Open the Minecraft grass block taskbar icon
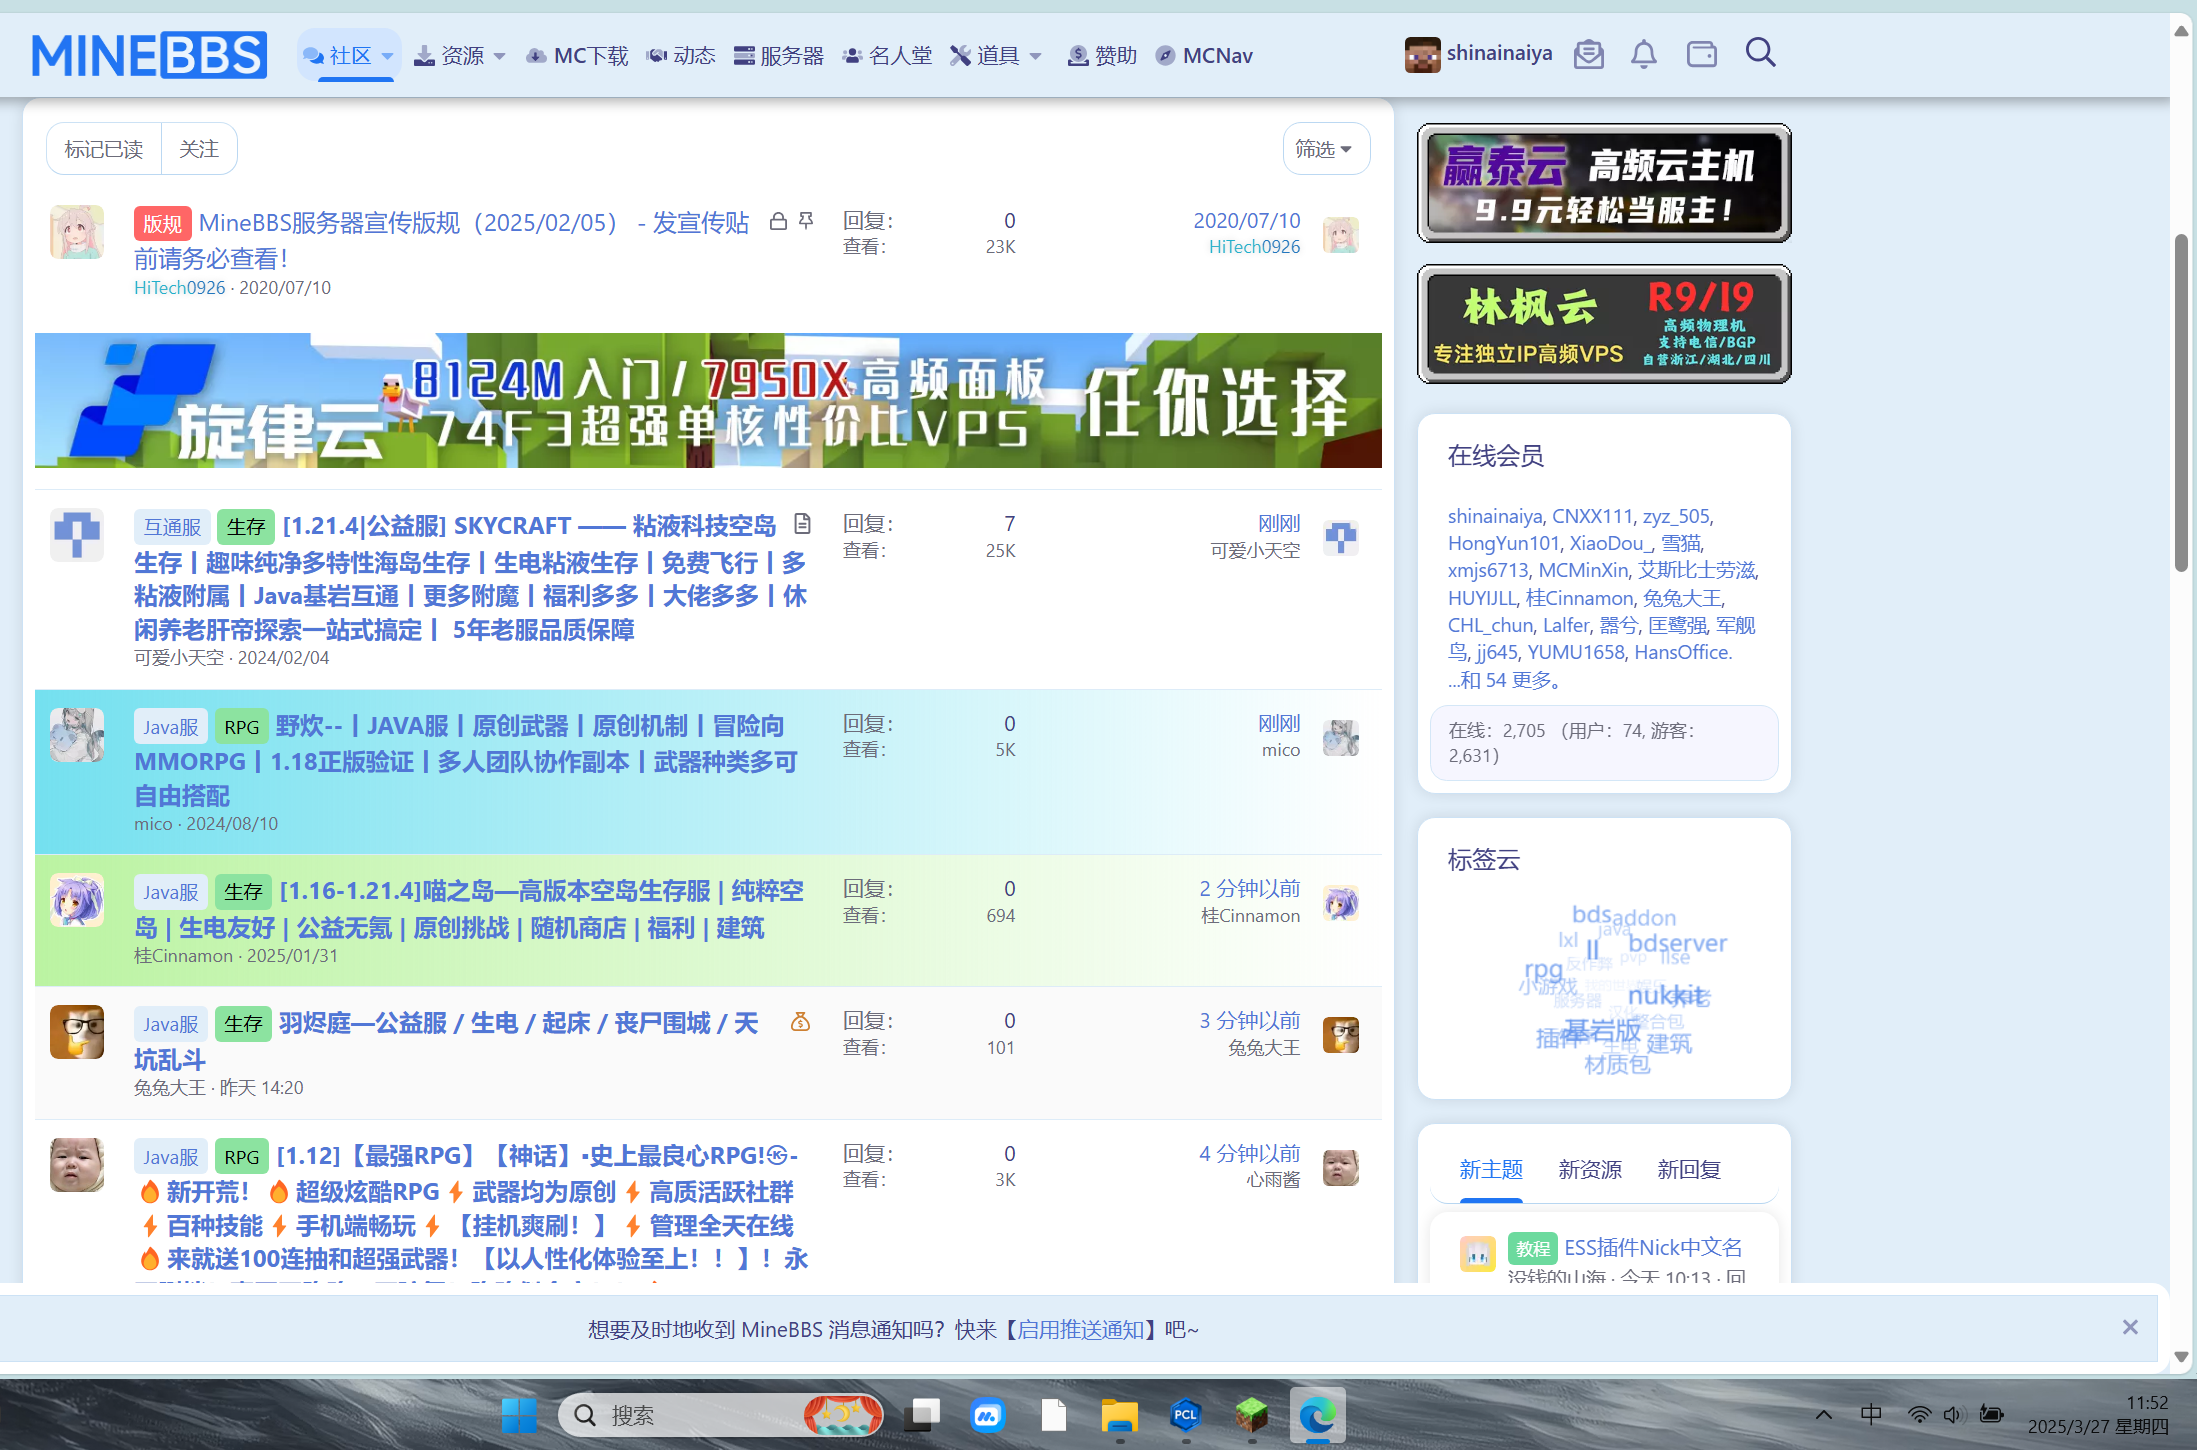This screenshot has height=1450, width=2197. tap(1251, 1415)
